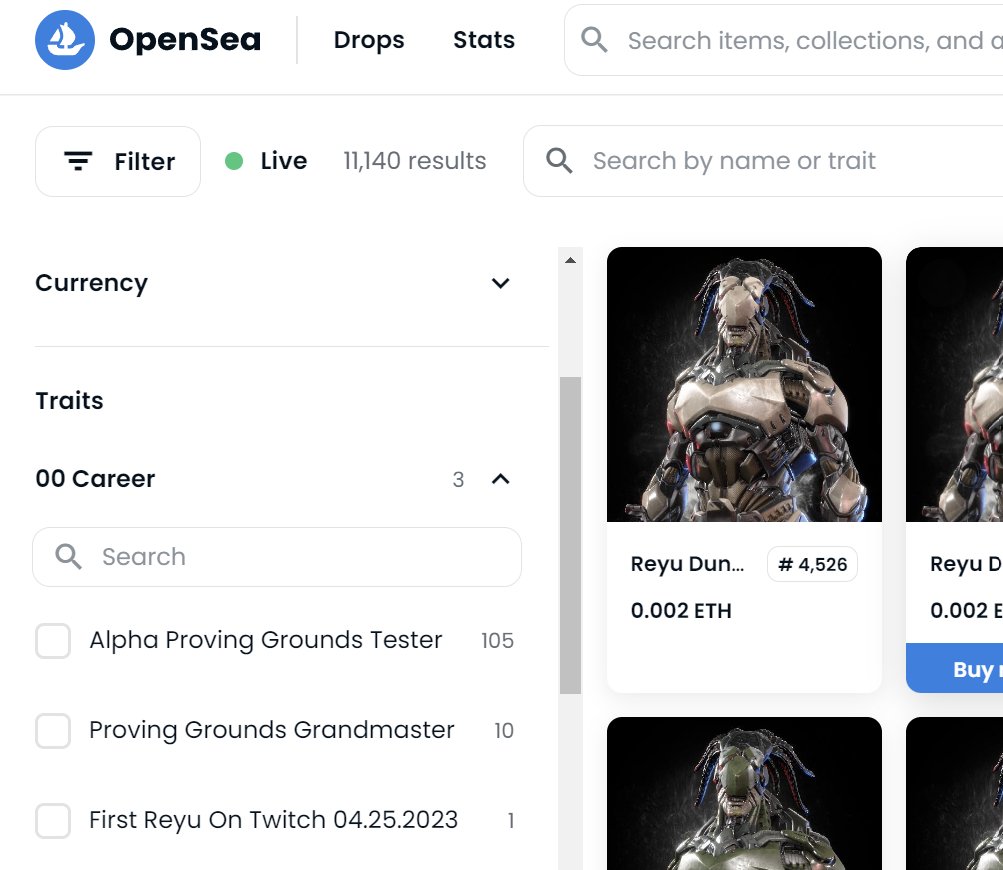Click the magnifier icon in top search bar

[x=594, y=40]
